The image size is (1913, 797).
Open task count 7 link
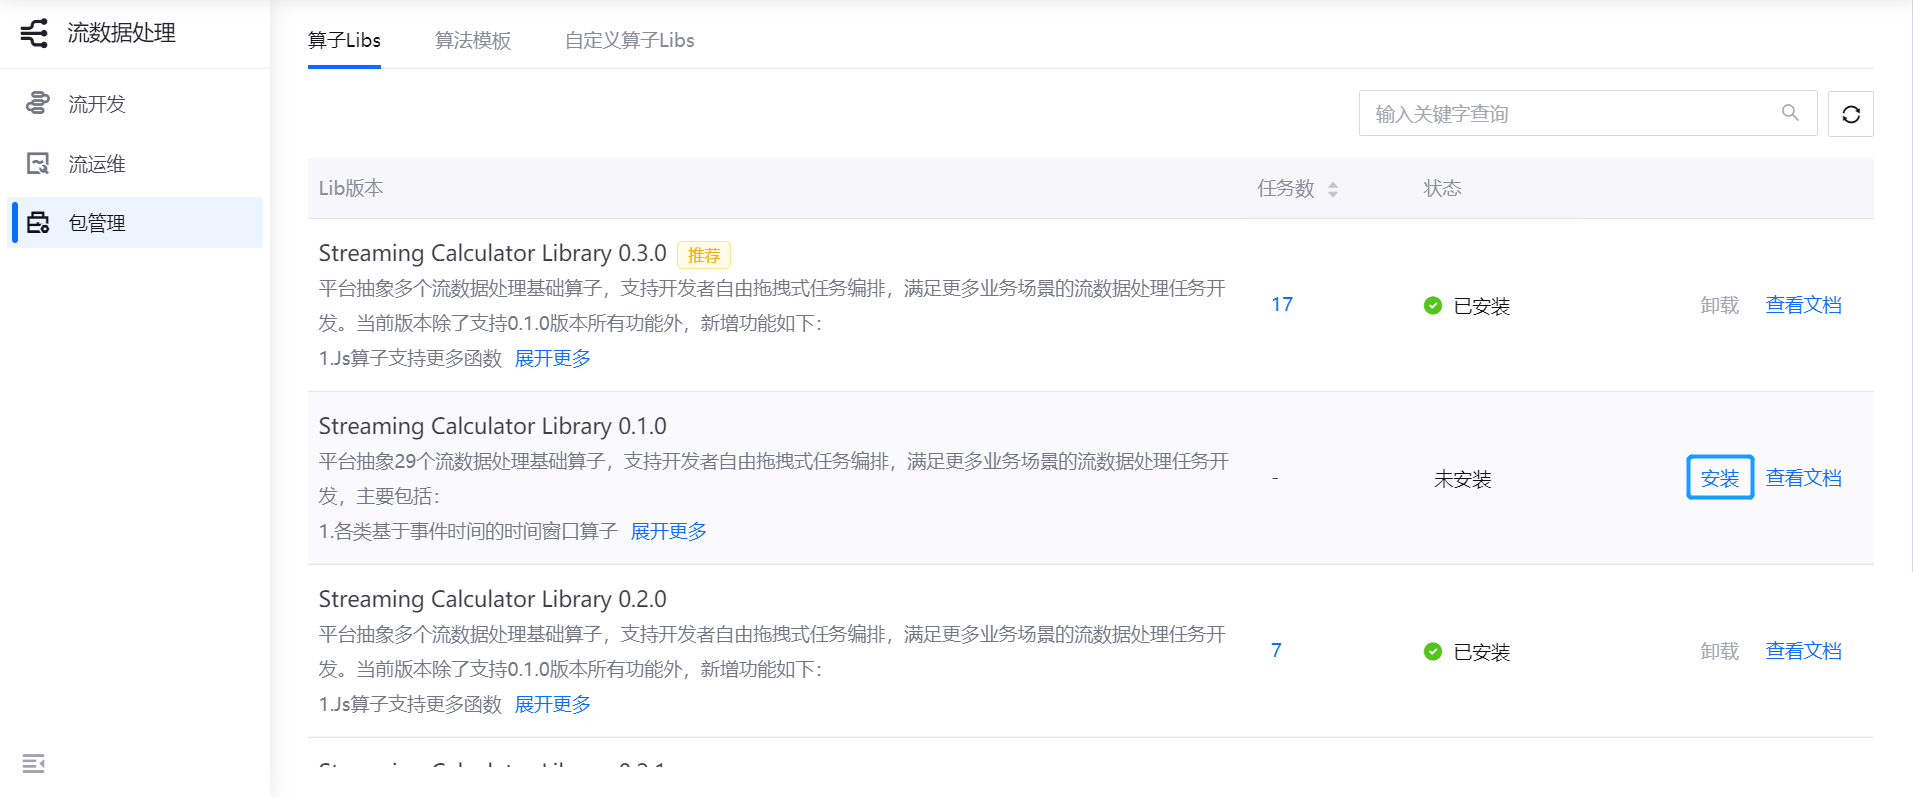[x=1276, y=650]
